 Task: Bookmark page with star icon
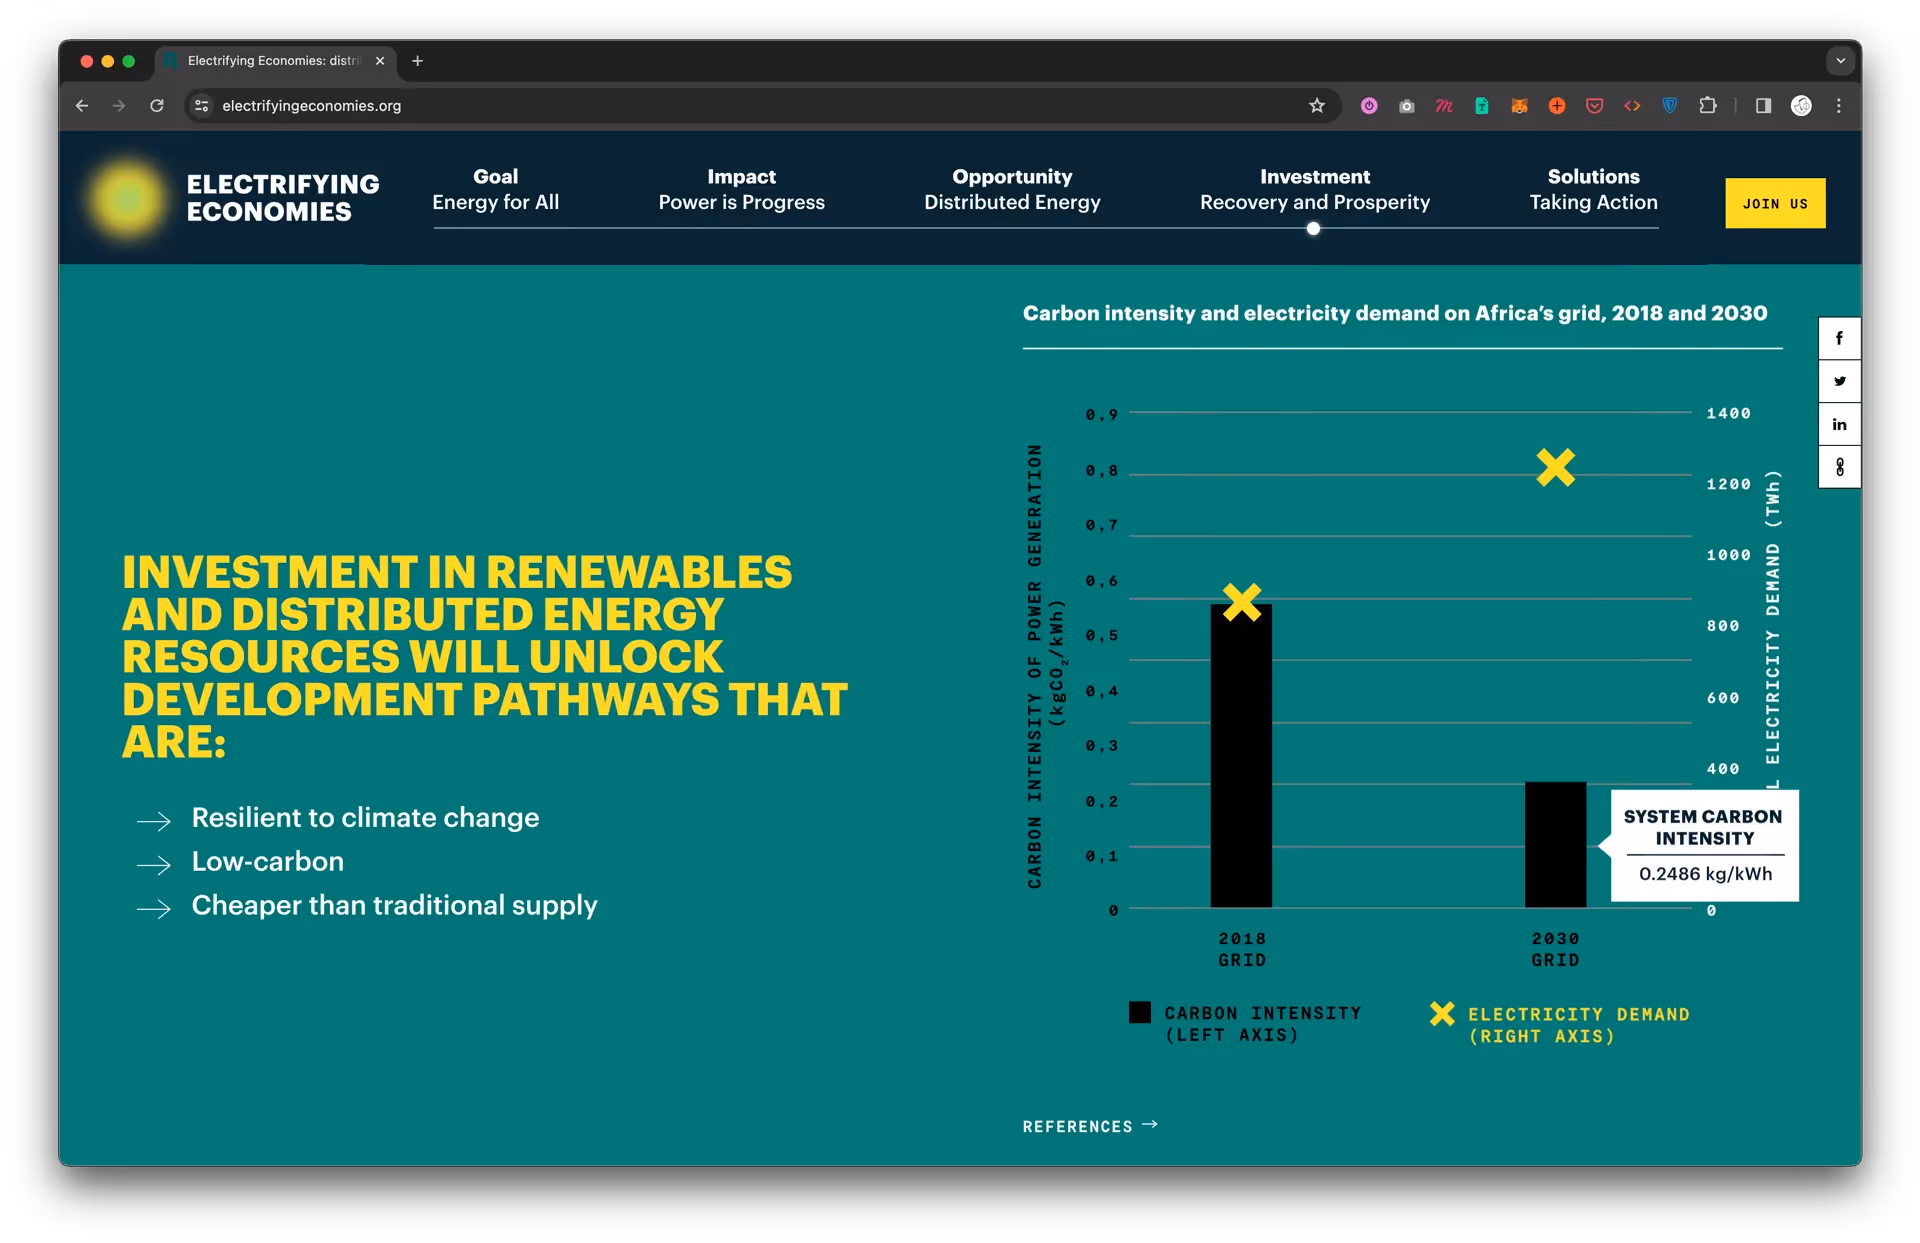tap(1316, 106)
